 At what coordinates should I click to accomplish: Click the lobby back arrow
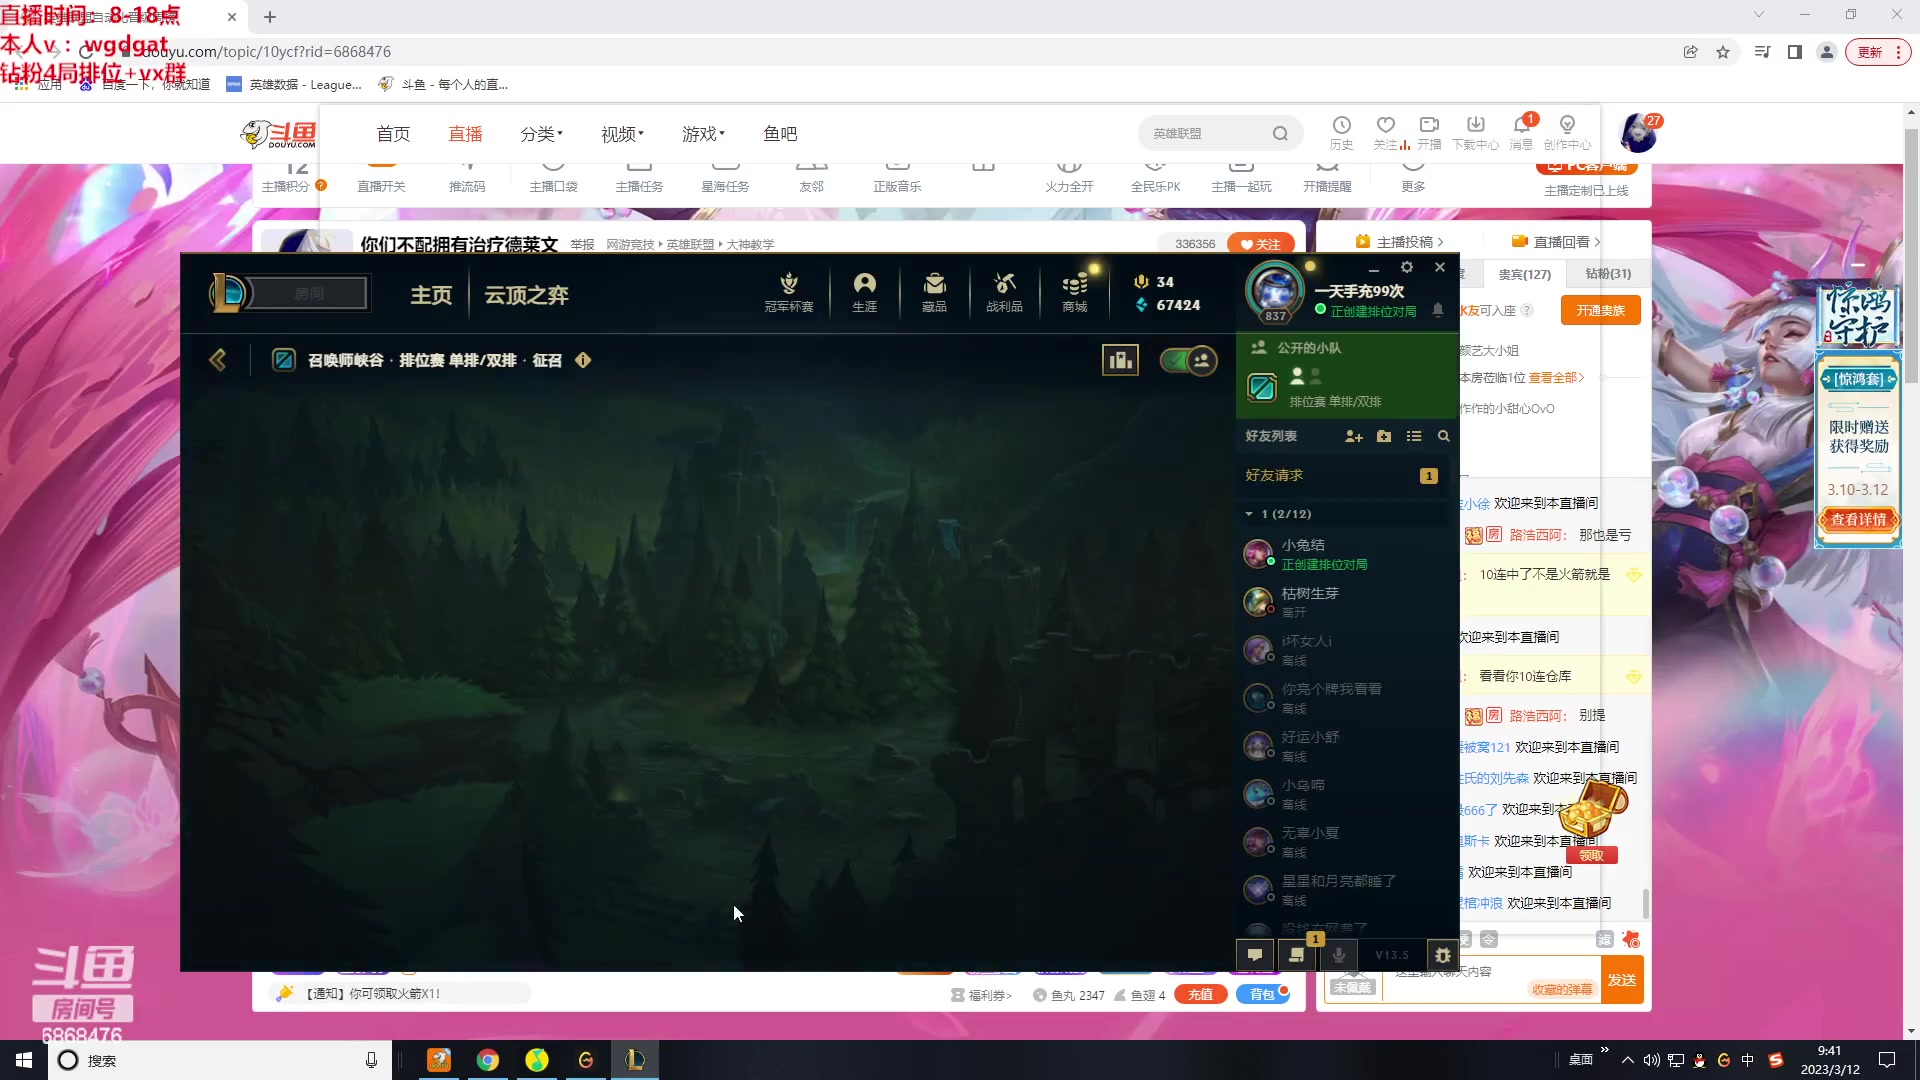(x=217, y=360)
